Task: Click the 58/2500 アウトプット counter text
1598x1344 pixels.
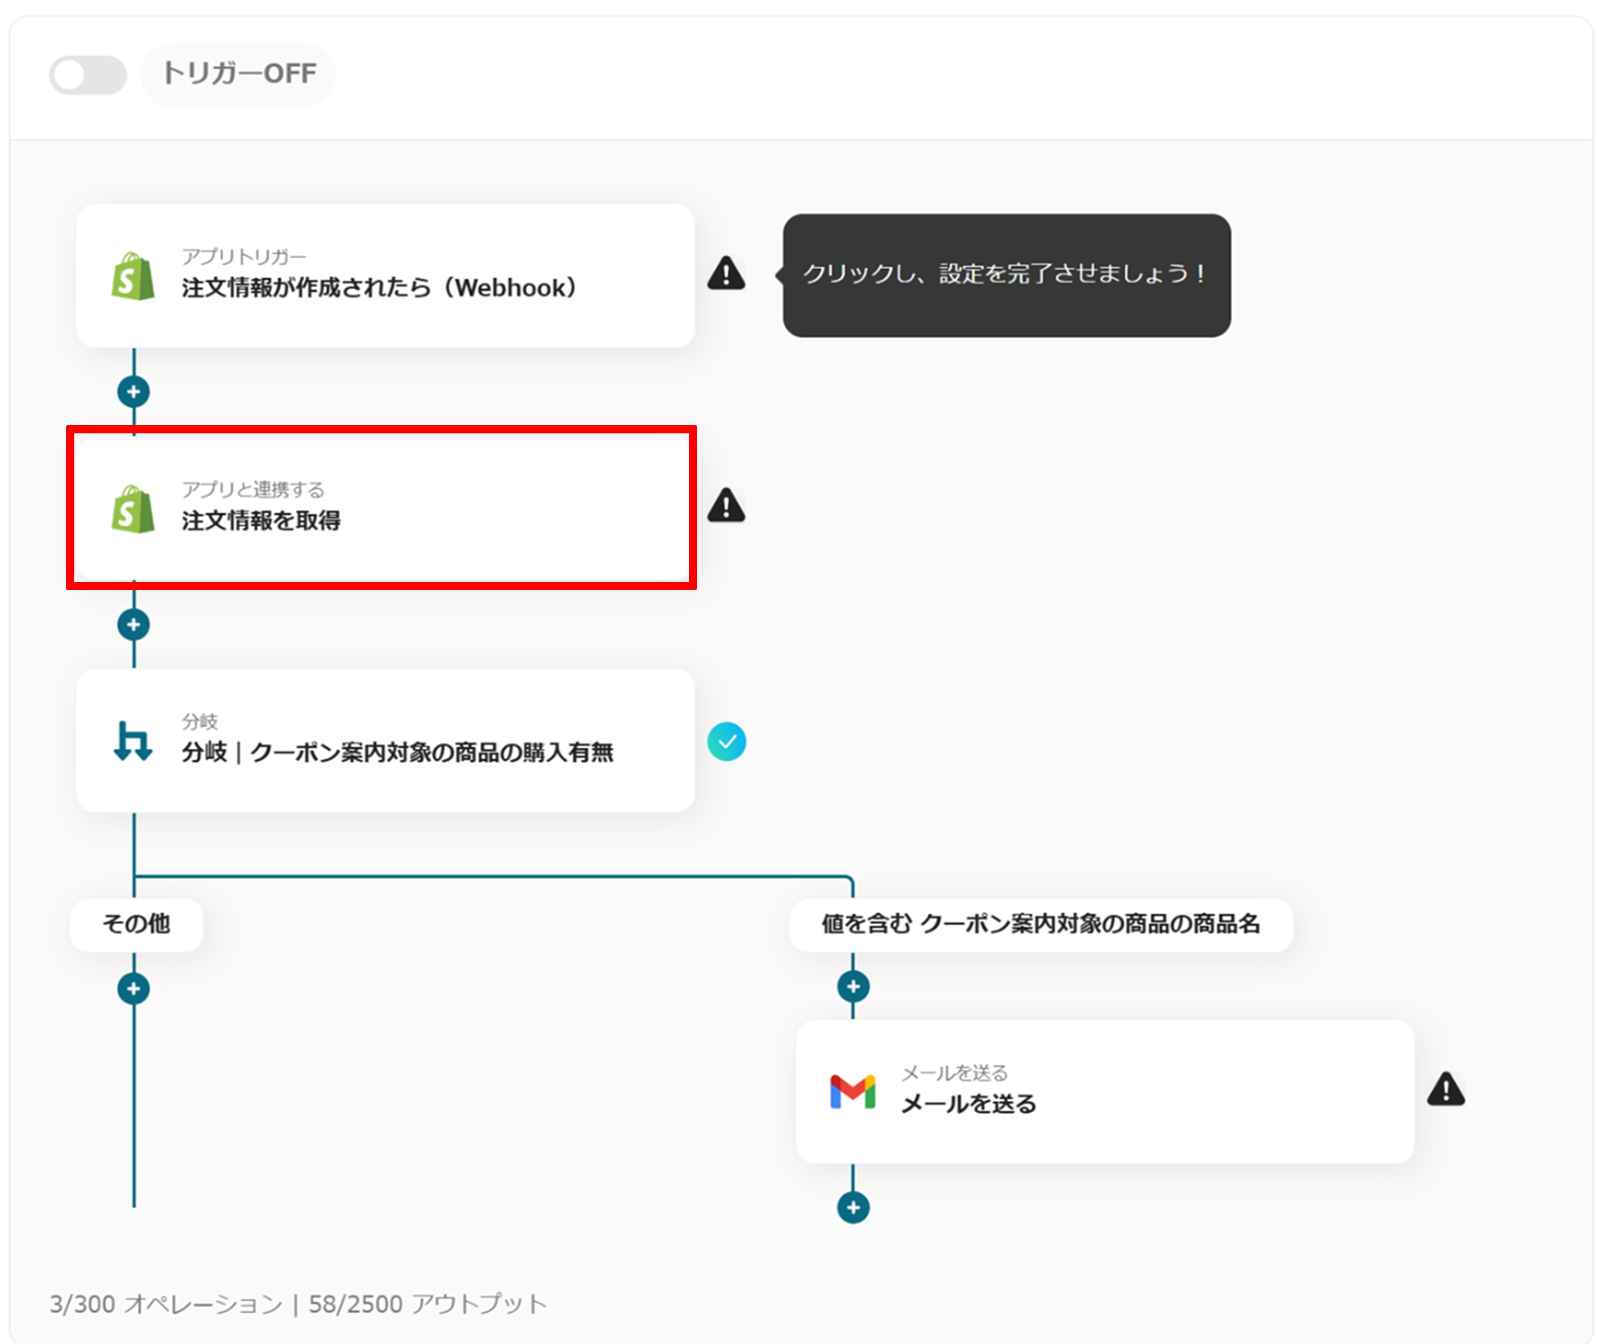Action: tap(428, 1304)
